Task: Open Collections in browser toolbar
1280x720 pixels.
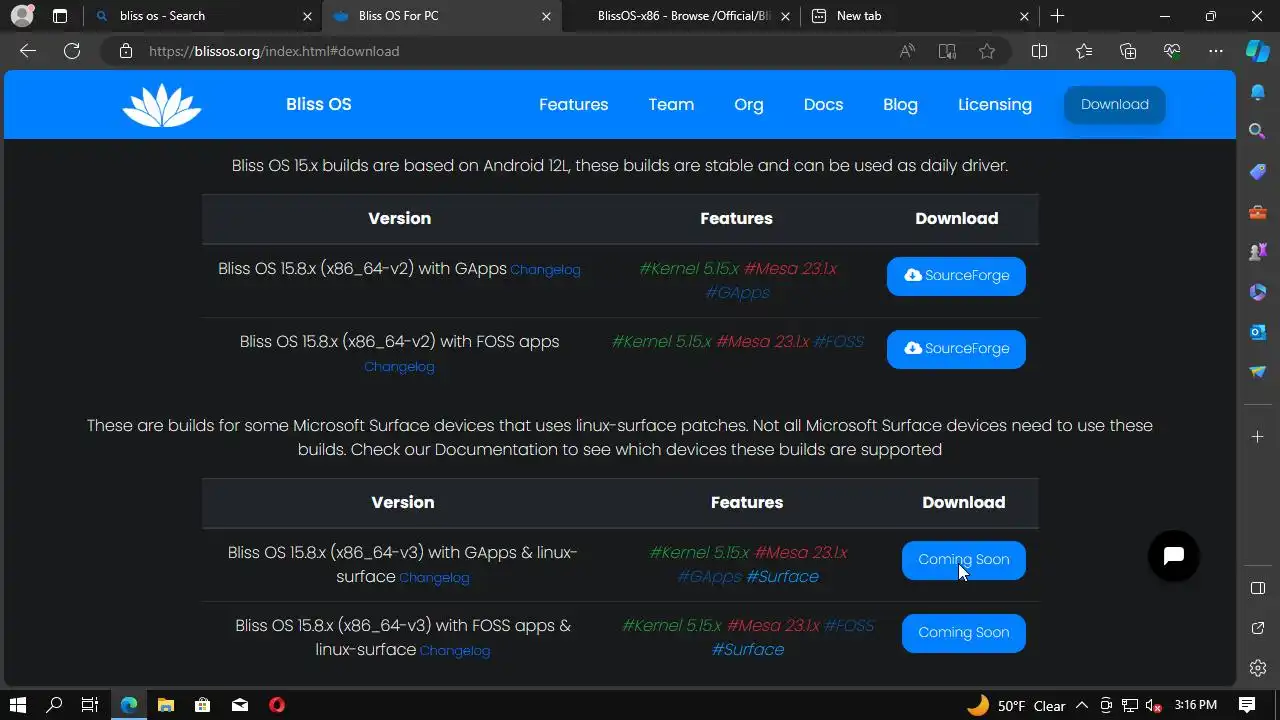Action: [1128, 51]
